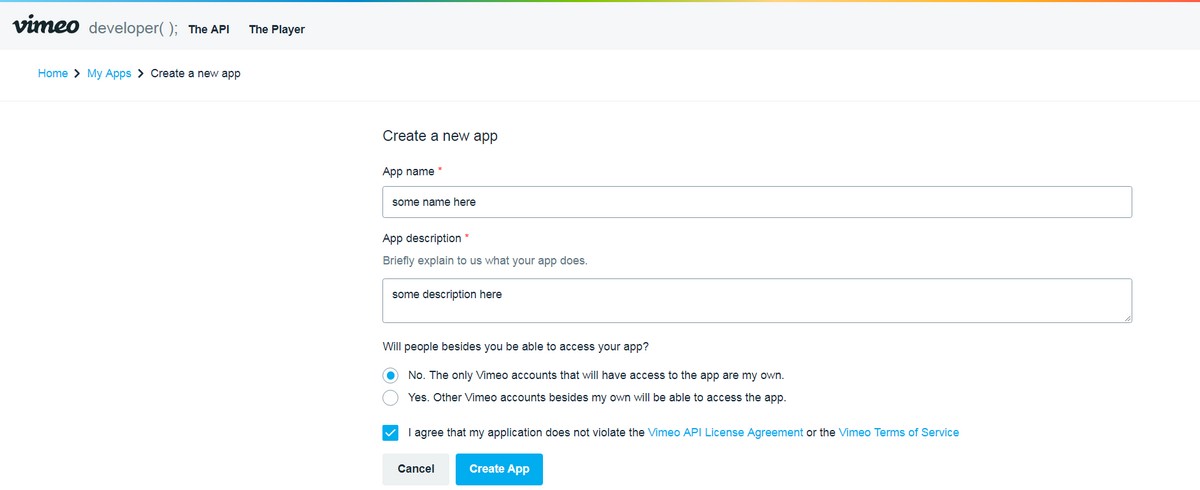
Task: Select the Yes, other Vimeo accounts radio
Action: point(390,398)
